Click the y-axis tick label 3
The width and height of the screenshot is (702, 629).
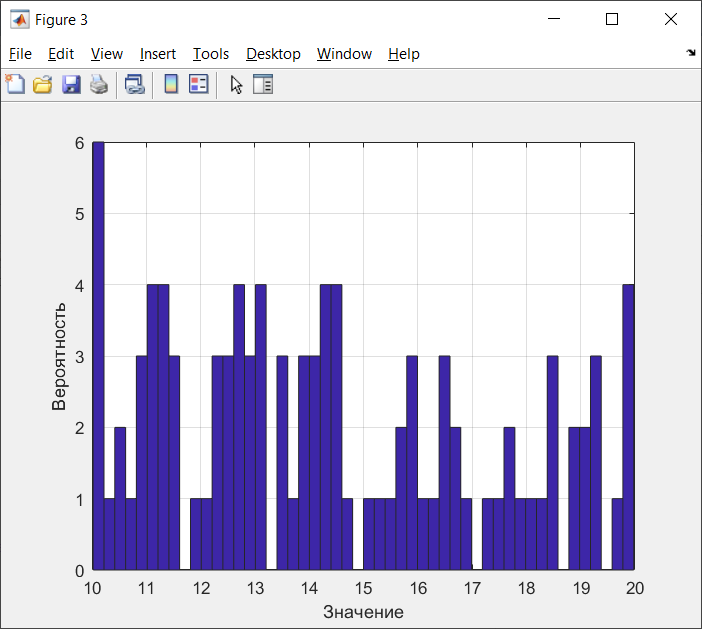[x=80, y=357]
